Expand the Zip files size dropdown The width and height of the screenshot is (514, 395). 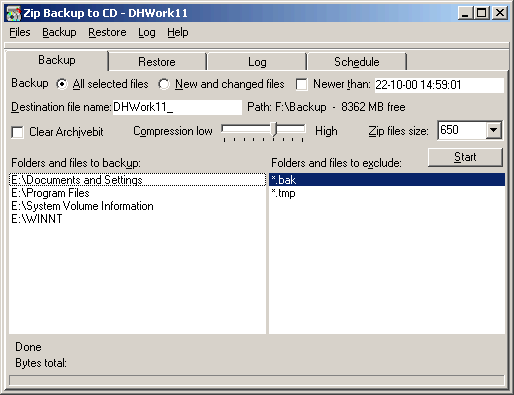(493, 130)
